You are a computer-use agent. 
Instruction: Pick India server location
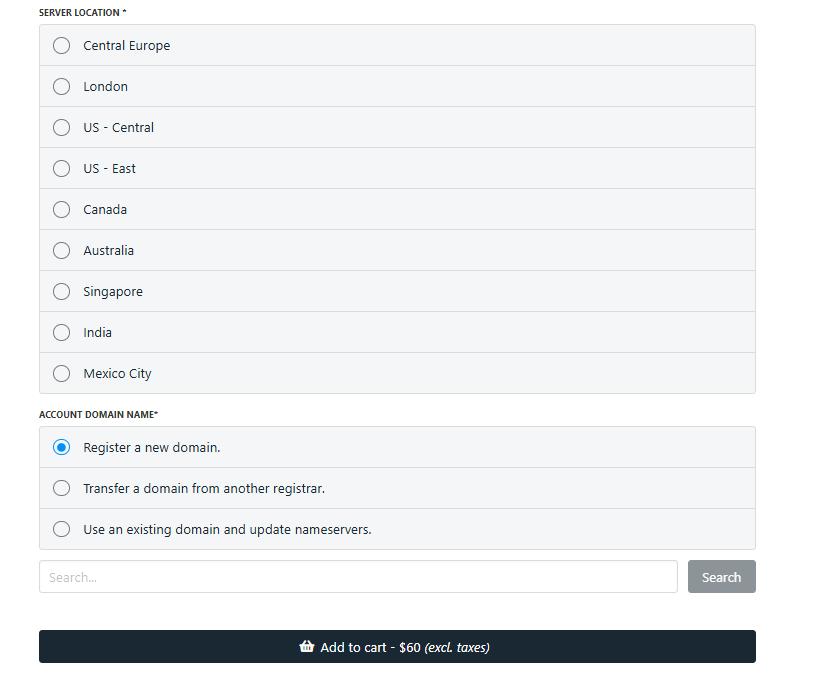point(62,333)
